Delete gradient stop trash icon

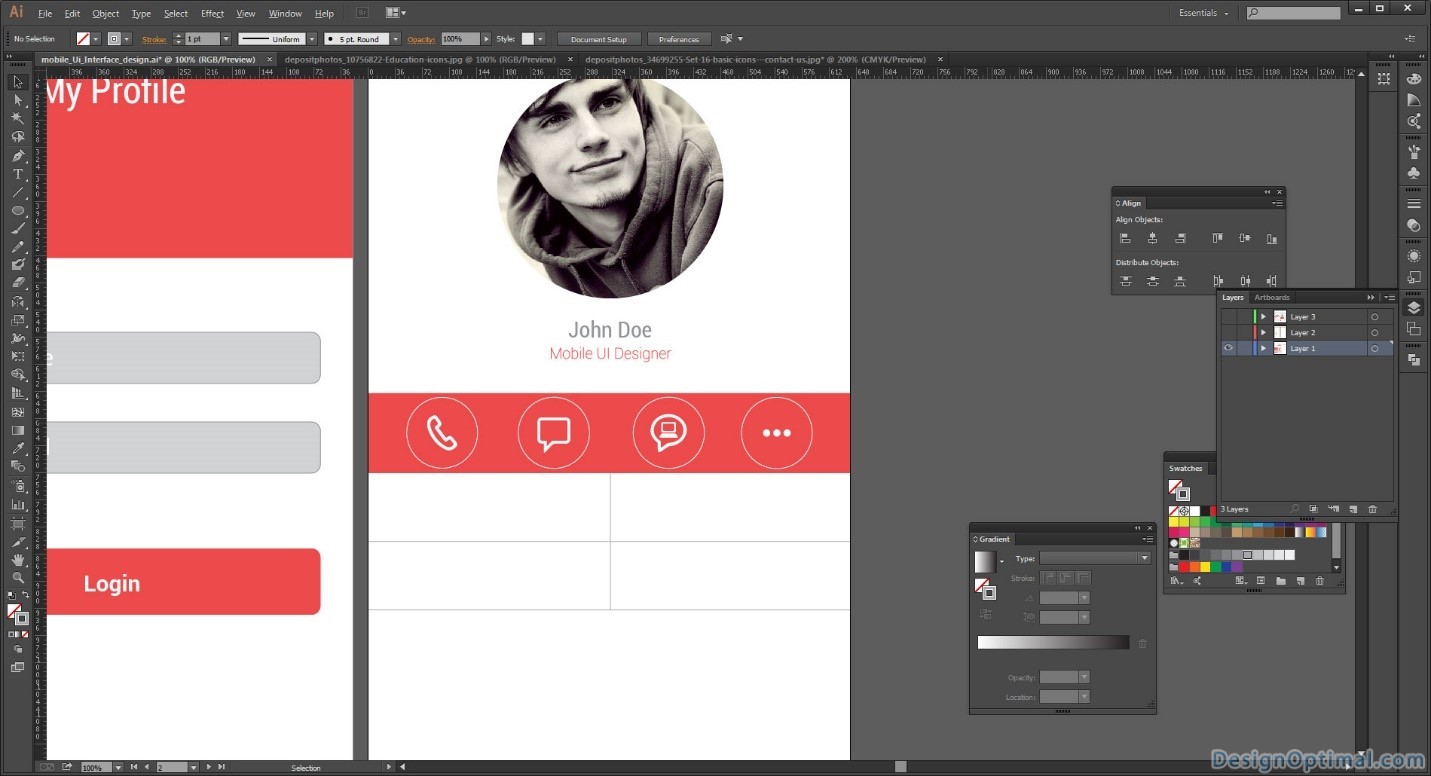[x=1143, y=643]
